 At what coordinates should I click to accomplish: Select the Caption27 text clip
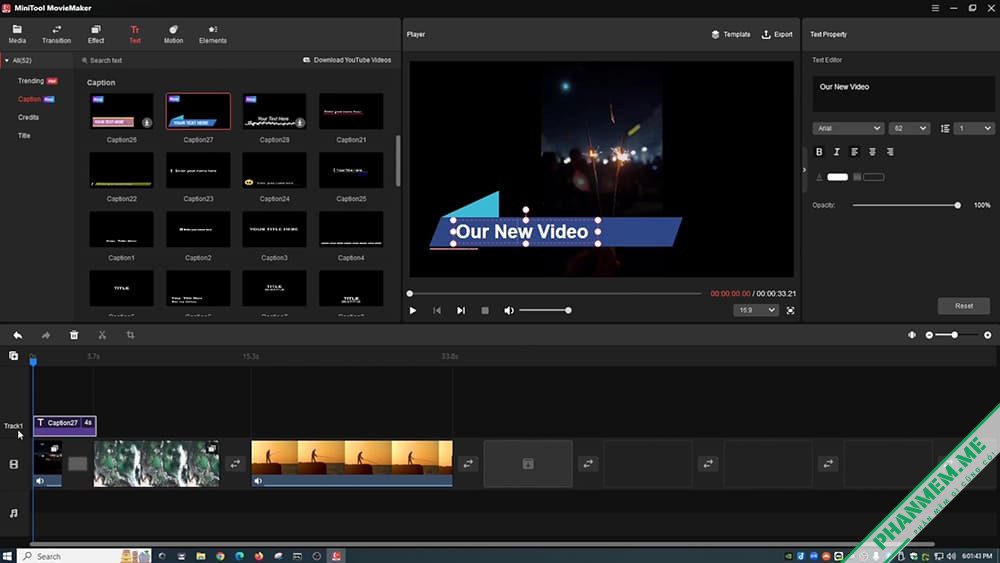pos(64,425)
